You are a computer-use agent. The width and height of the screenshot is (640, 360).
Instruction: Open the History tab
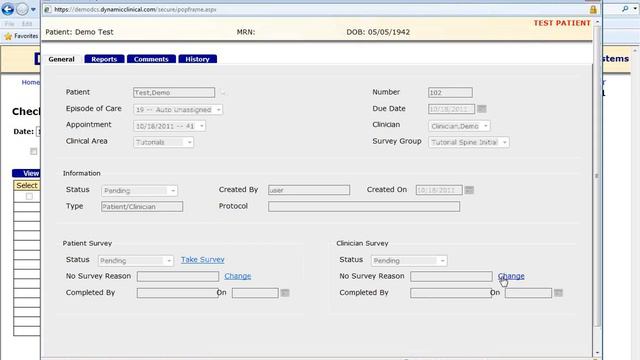pyautogui.click(x=198, y=59)
